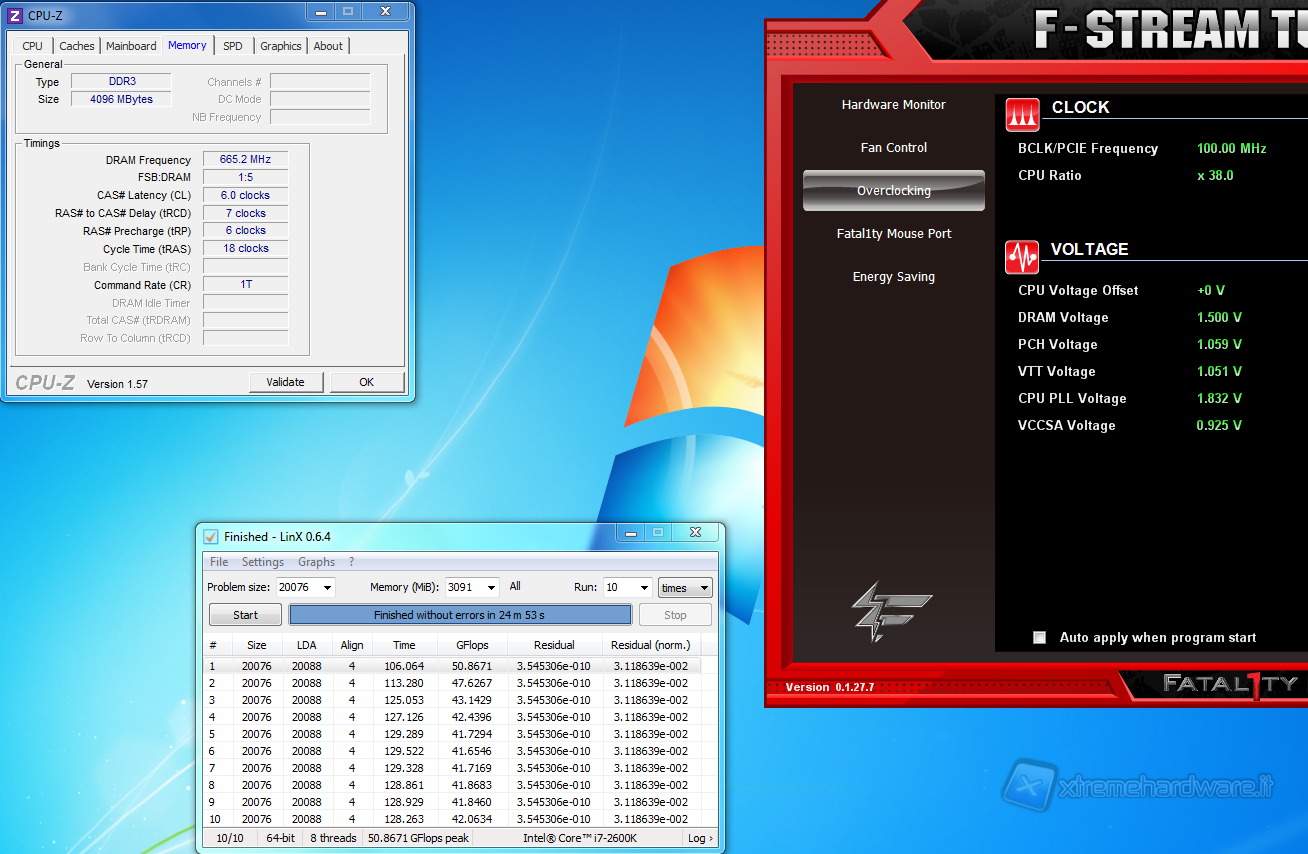Image resolution: width=1308 pixels, height=854 pixels.
Task: Select Hardware Monitor in F-Stream sidebar
Action: (893, 105)
